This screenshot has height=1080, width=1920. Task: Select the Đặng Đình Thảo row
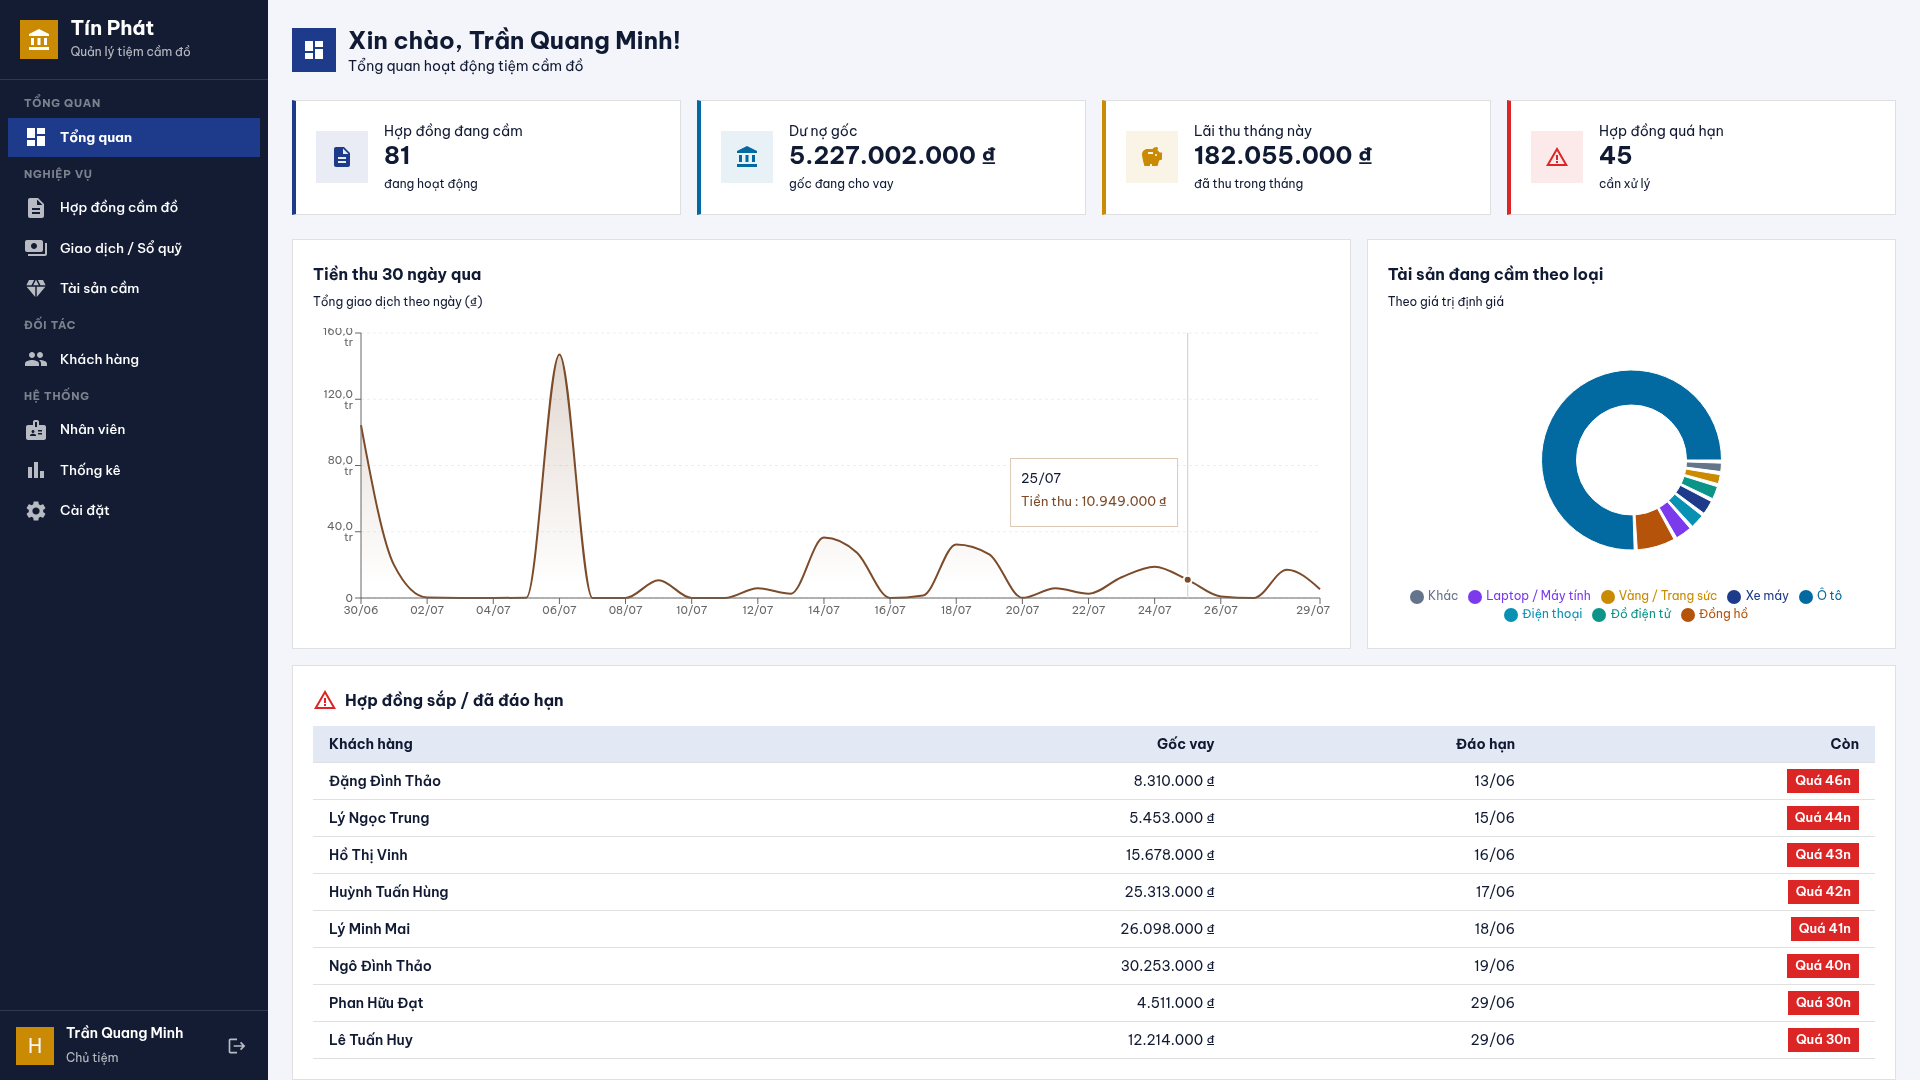pyautogui.click(x=1094, y=781)
